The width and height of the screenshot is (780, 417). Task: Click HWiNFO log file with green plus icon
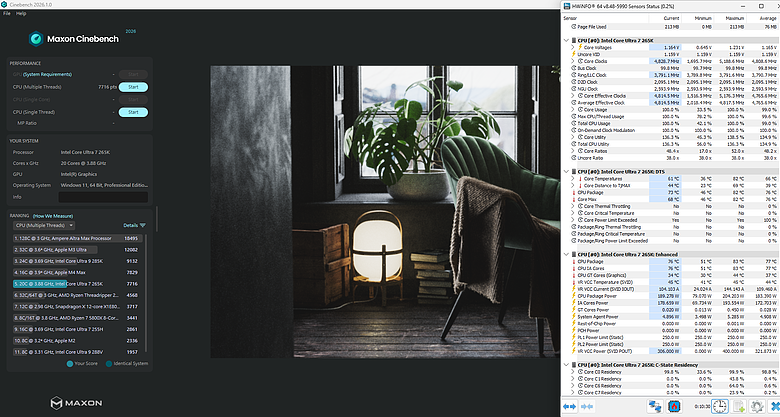click(739, 407)
